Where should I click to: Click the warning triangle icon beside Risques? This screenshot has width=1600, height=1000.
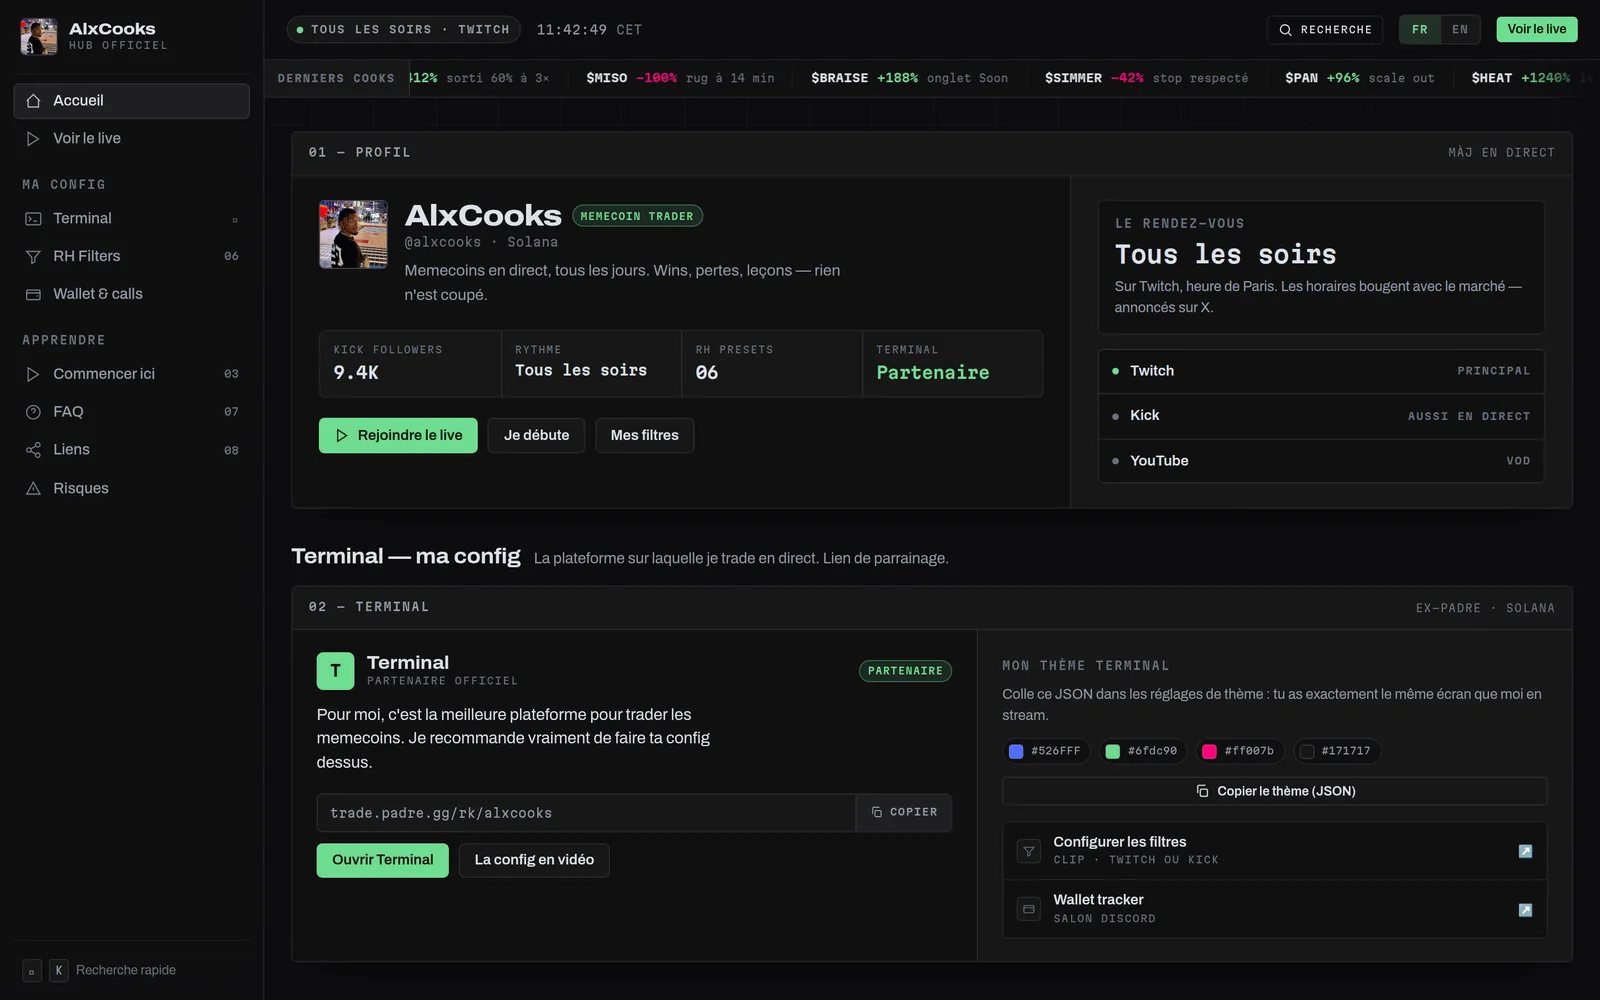(33, 488)
